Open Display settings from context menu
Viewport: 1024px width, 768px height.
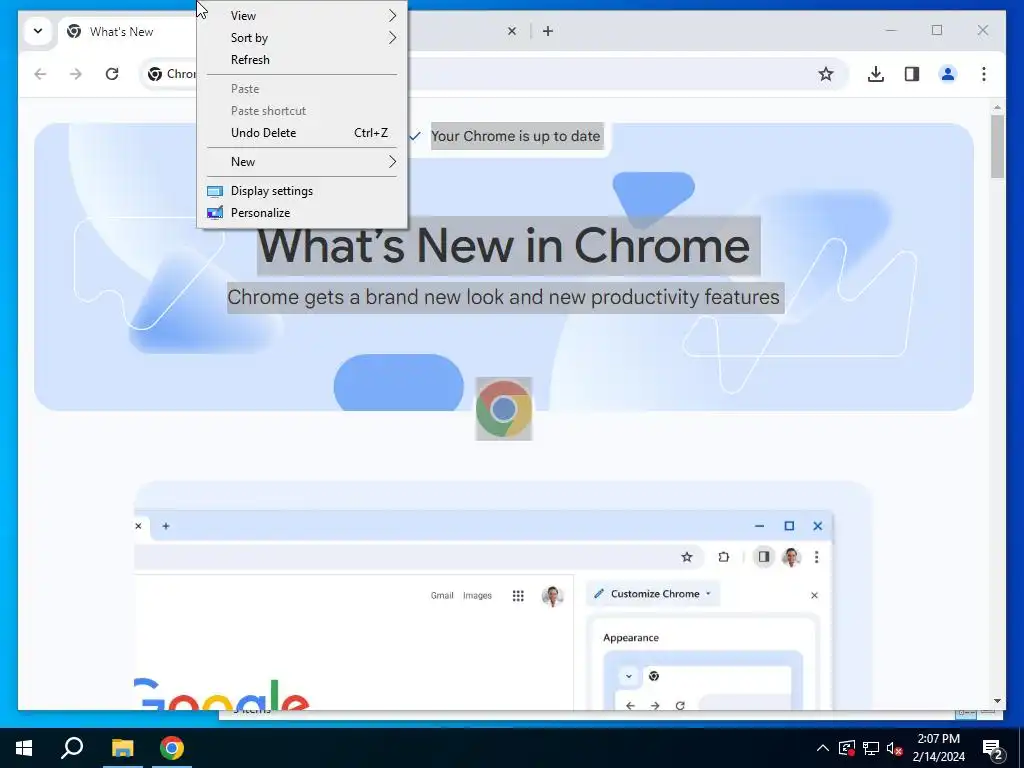[302, 191]
